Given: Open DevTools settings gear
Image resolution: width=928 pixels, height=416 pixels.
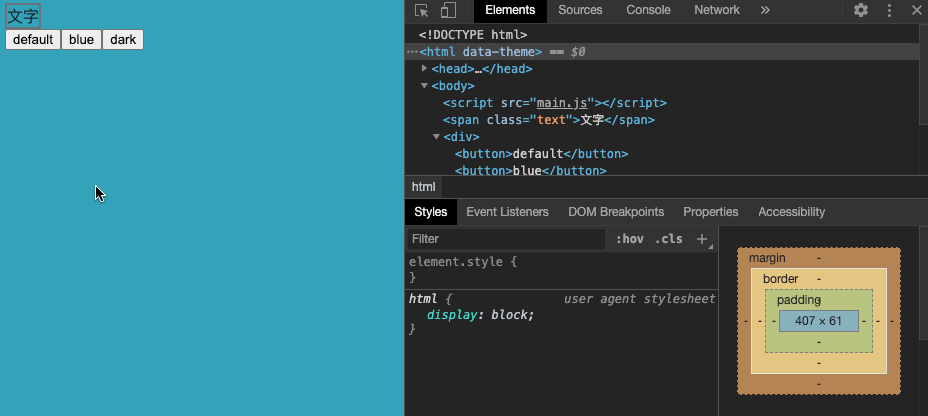Looking at the screenshot, I should coord(861,10).
